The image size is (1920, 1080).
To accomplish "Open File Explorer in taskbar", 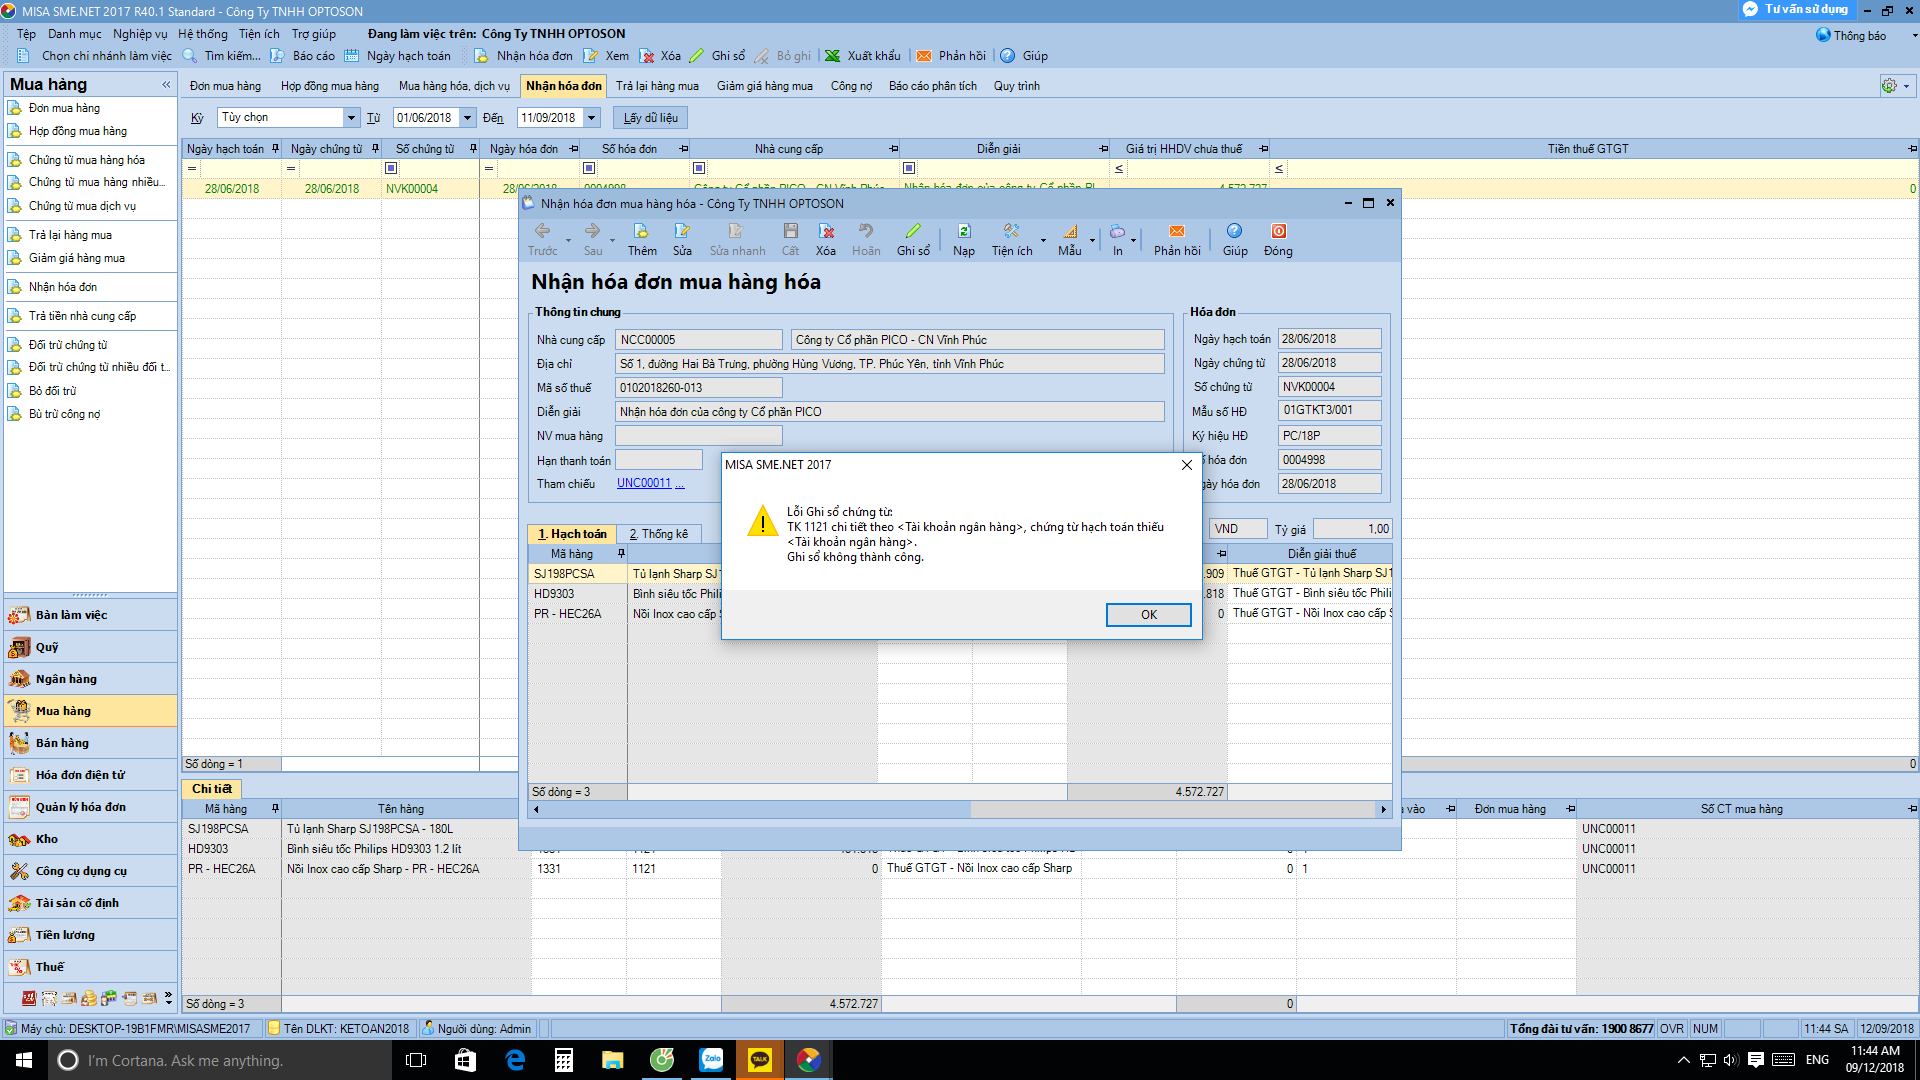I will coord(613,1060).
